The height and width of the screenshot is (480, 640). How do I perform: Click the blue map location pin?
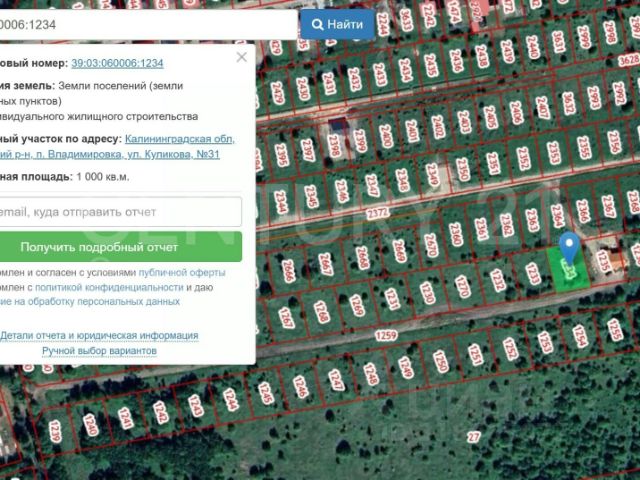[569, 247]
